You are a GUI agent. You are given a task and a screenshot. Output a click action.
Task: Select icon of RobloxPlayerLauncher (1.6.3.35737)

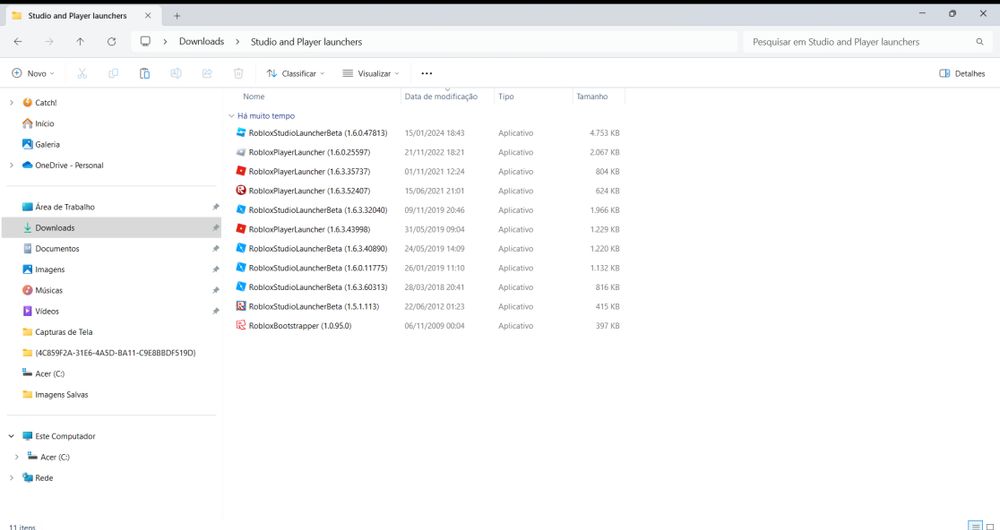click(240, 171)
